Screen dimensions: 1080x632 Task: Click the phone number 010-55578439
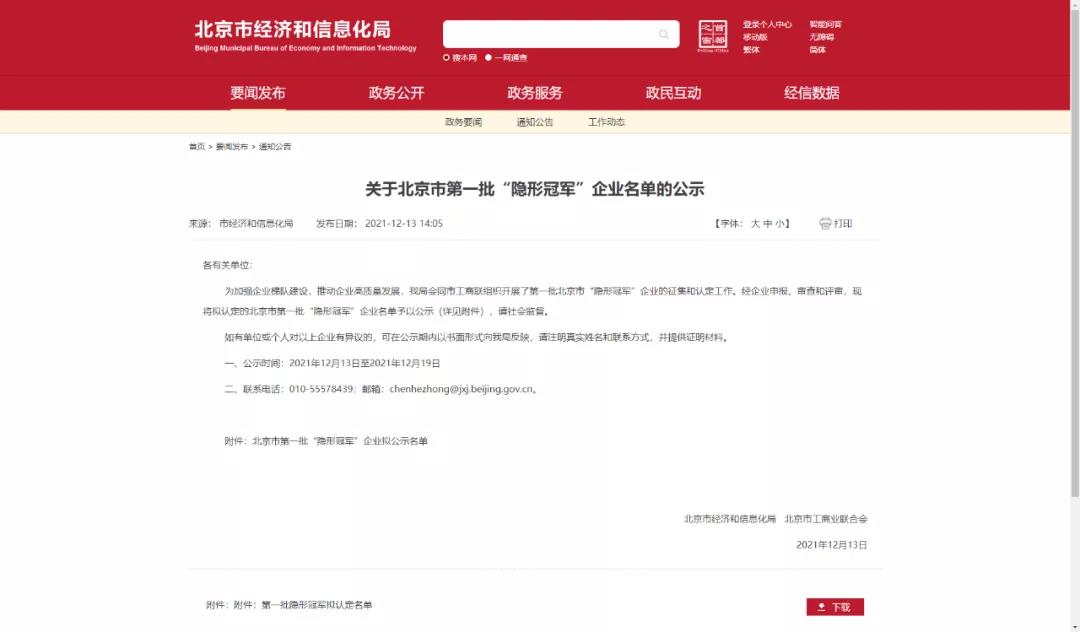322,389
